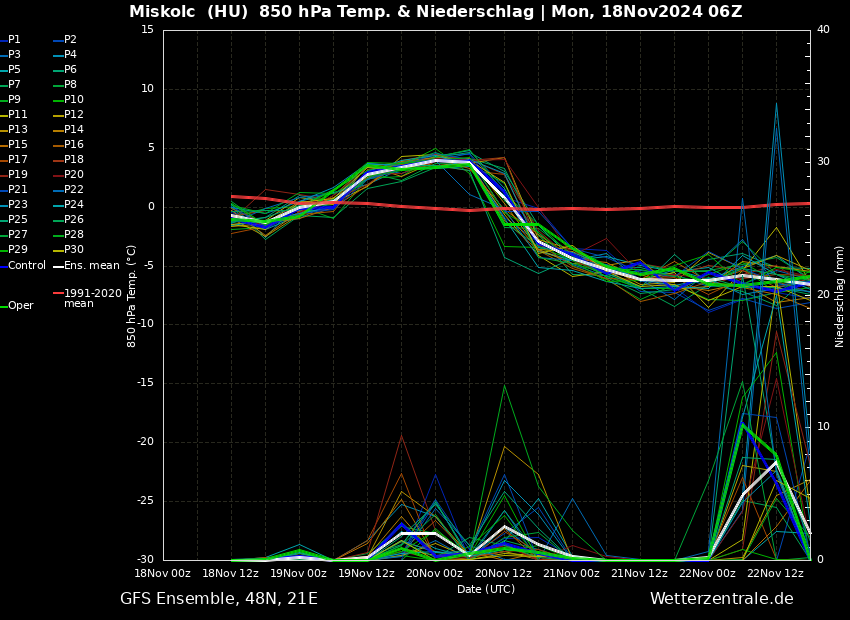Click the 850 hPa Temp. (°C) axis title
This screenshot has width=850, height=620.
click(132, 296)
